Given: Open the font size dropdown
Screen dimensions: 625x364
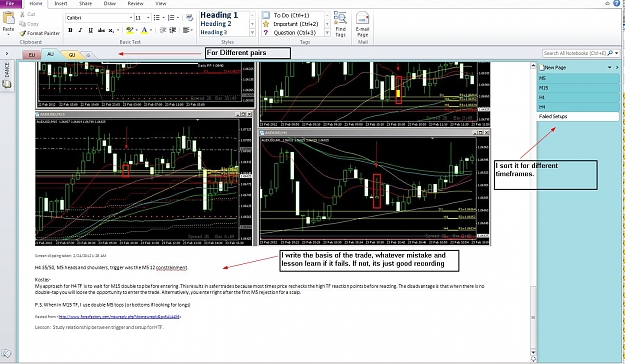Looking at the screenshot, I should [148, 18].
